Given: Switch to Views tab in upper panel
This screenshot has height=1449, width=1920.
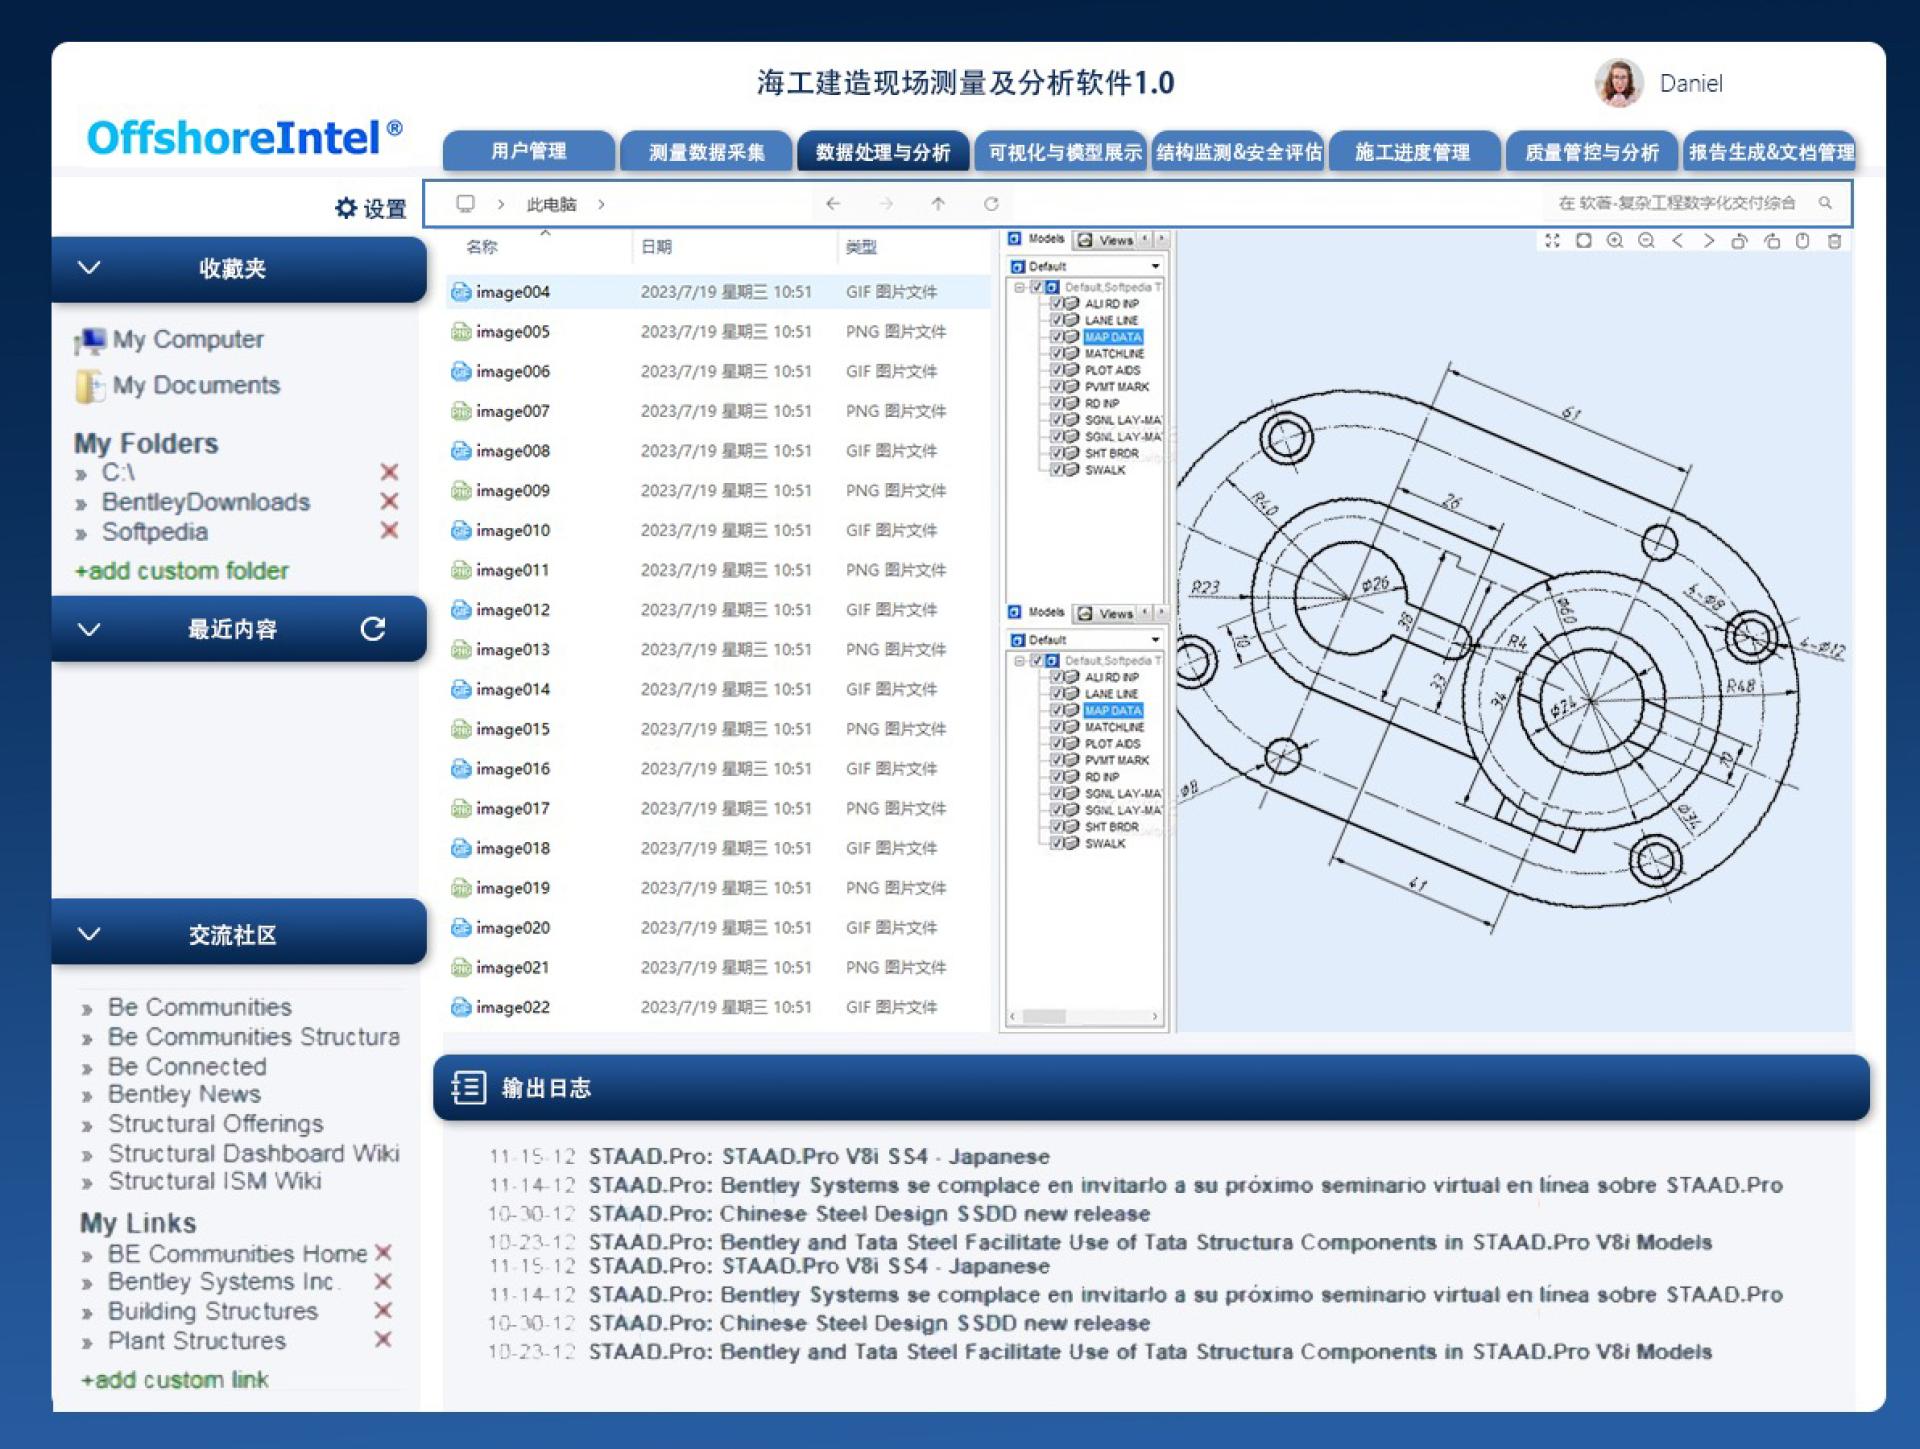Looking at the screenshot, I should [x=1106, y=240].
